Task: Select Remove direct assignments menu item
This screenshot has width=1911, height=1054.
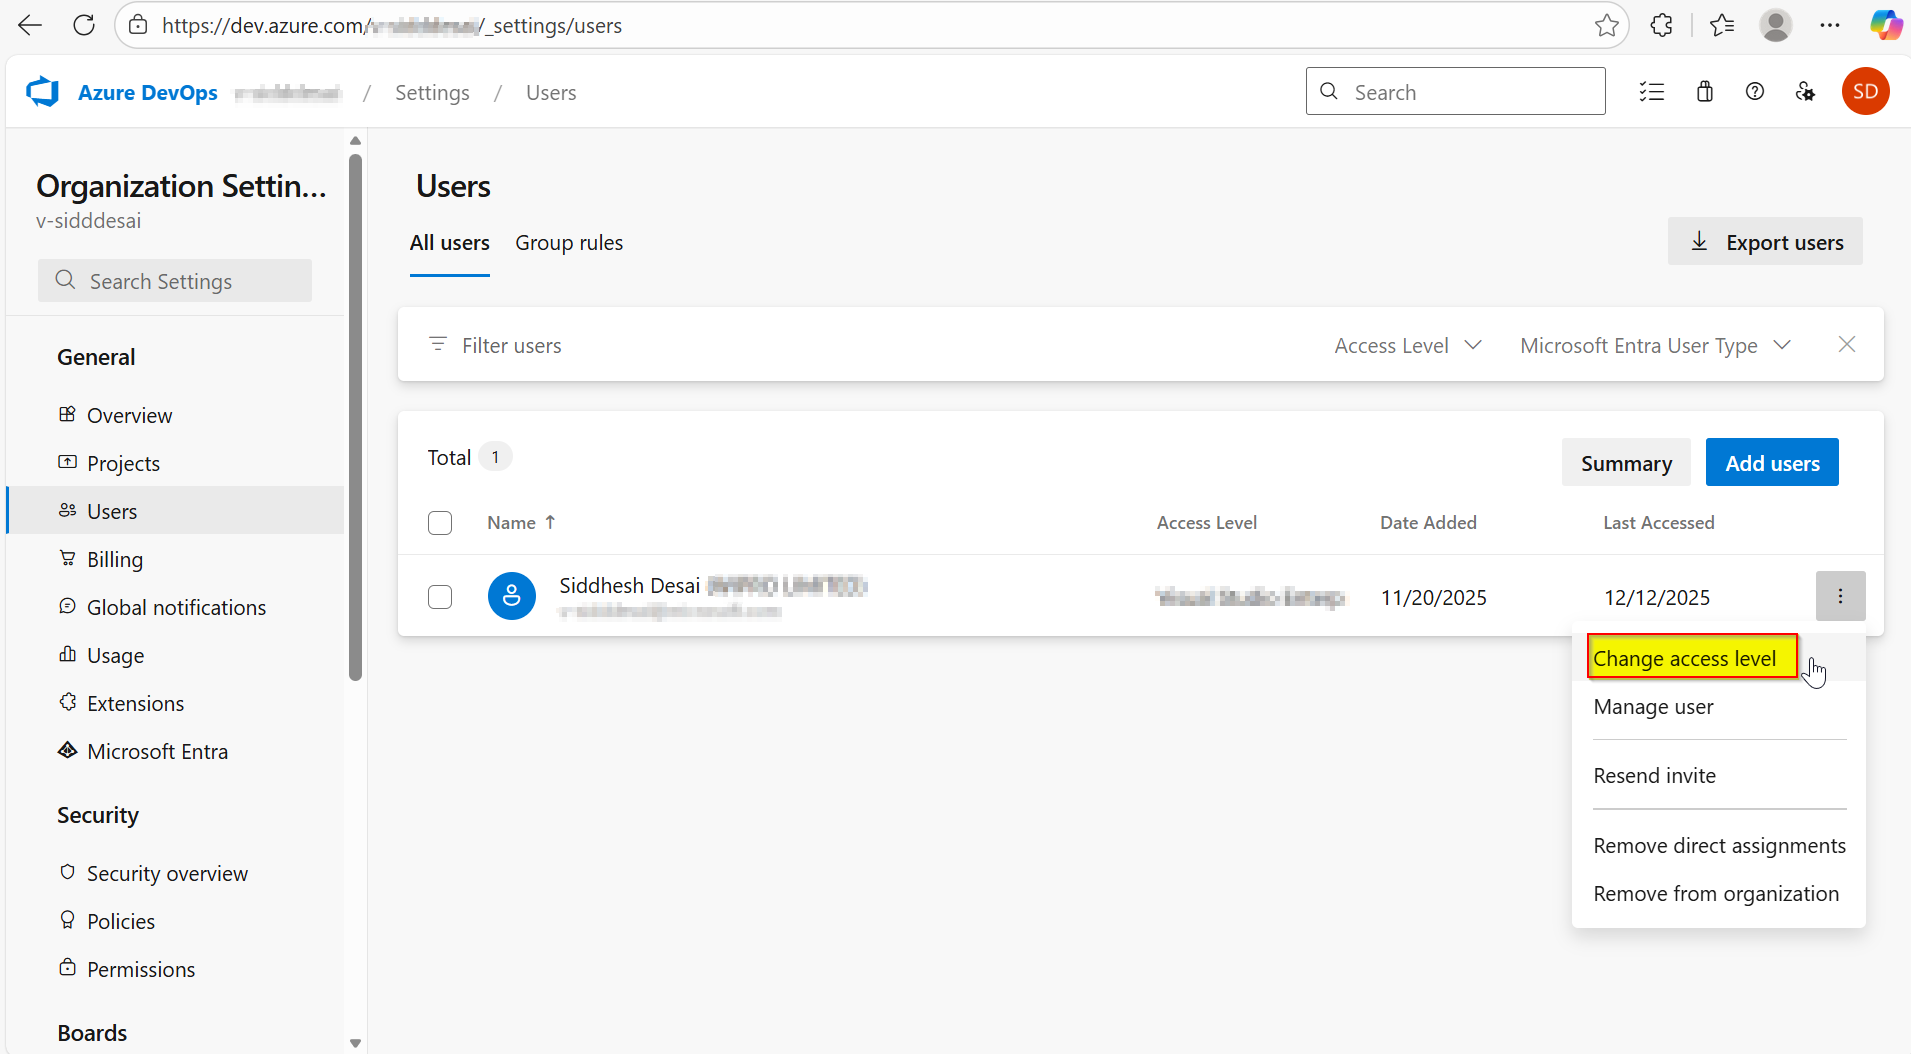Action: point(1719,846)
